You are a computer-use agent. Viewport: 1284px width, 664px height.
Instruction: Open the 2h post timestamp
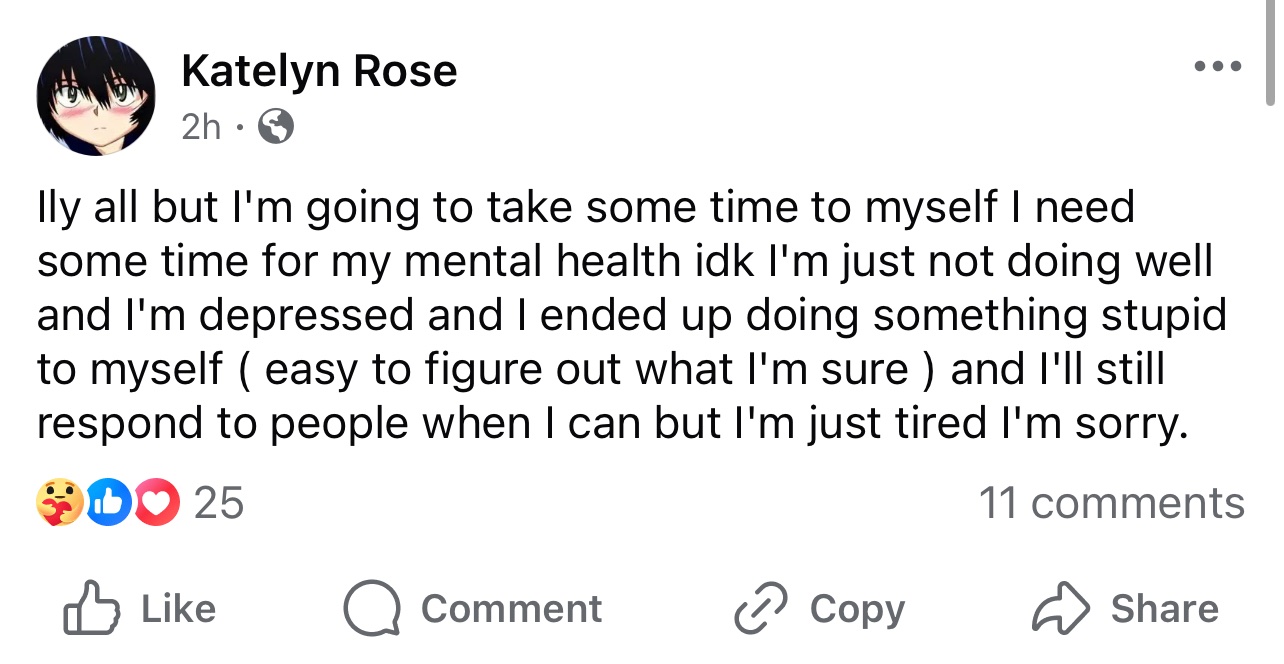[x=202, y=126]
